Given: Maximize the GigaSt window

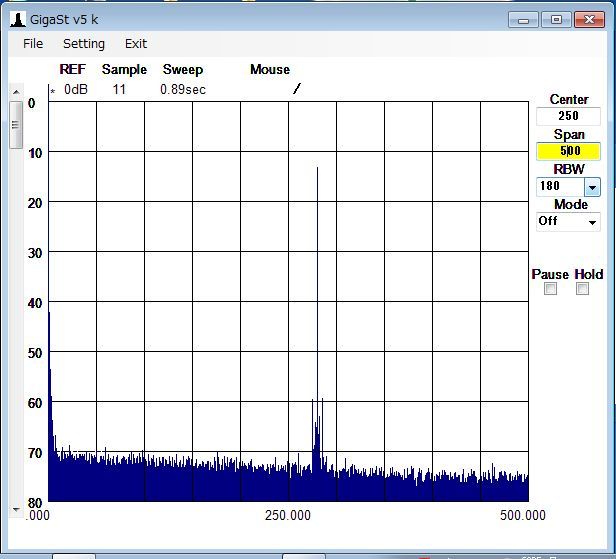Looking at the screenshot, I should coord(556,20).
